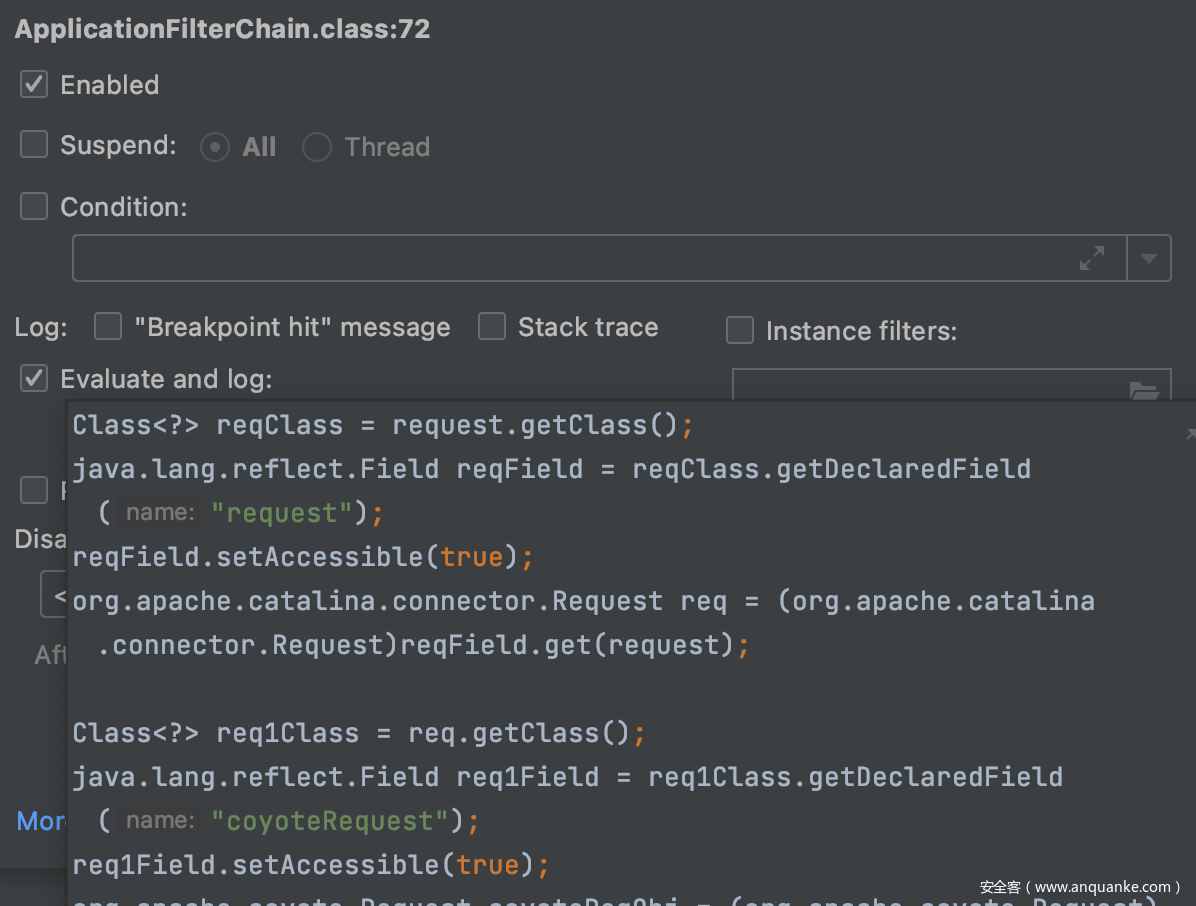Disable the Evaluate and log checkbox

tap(34, 379)
